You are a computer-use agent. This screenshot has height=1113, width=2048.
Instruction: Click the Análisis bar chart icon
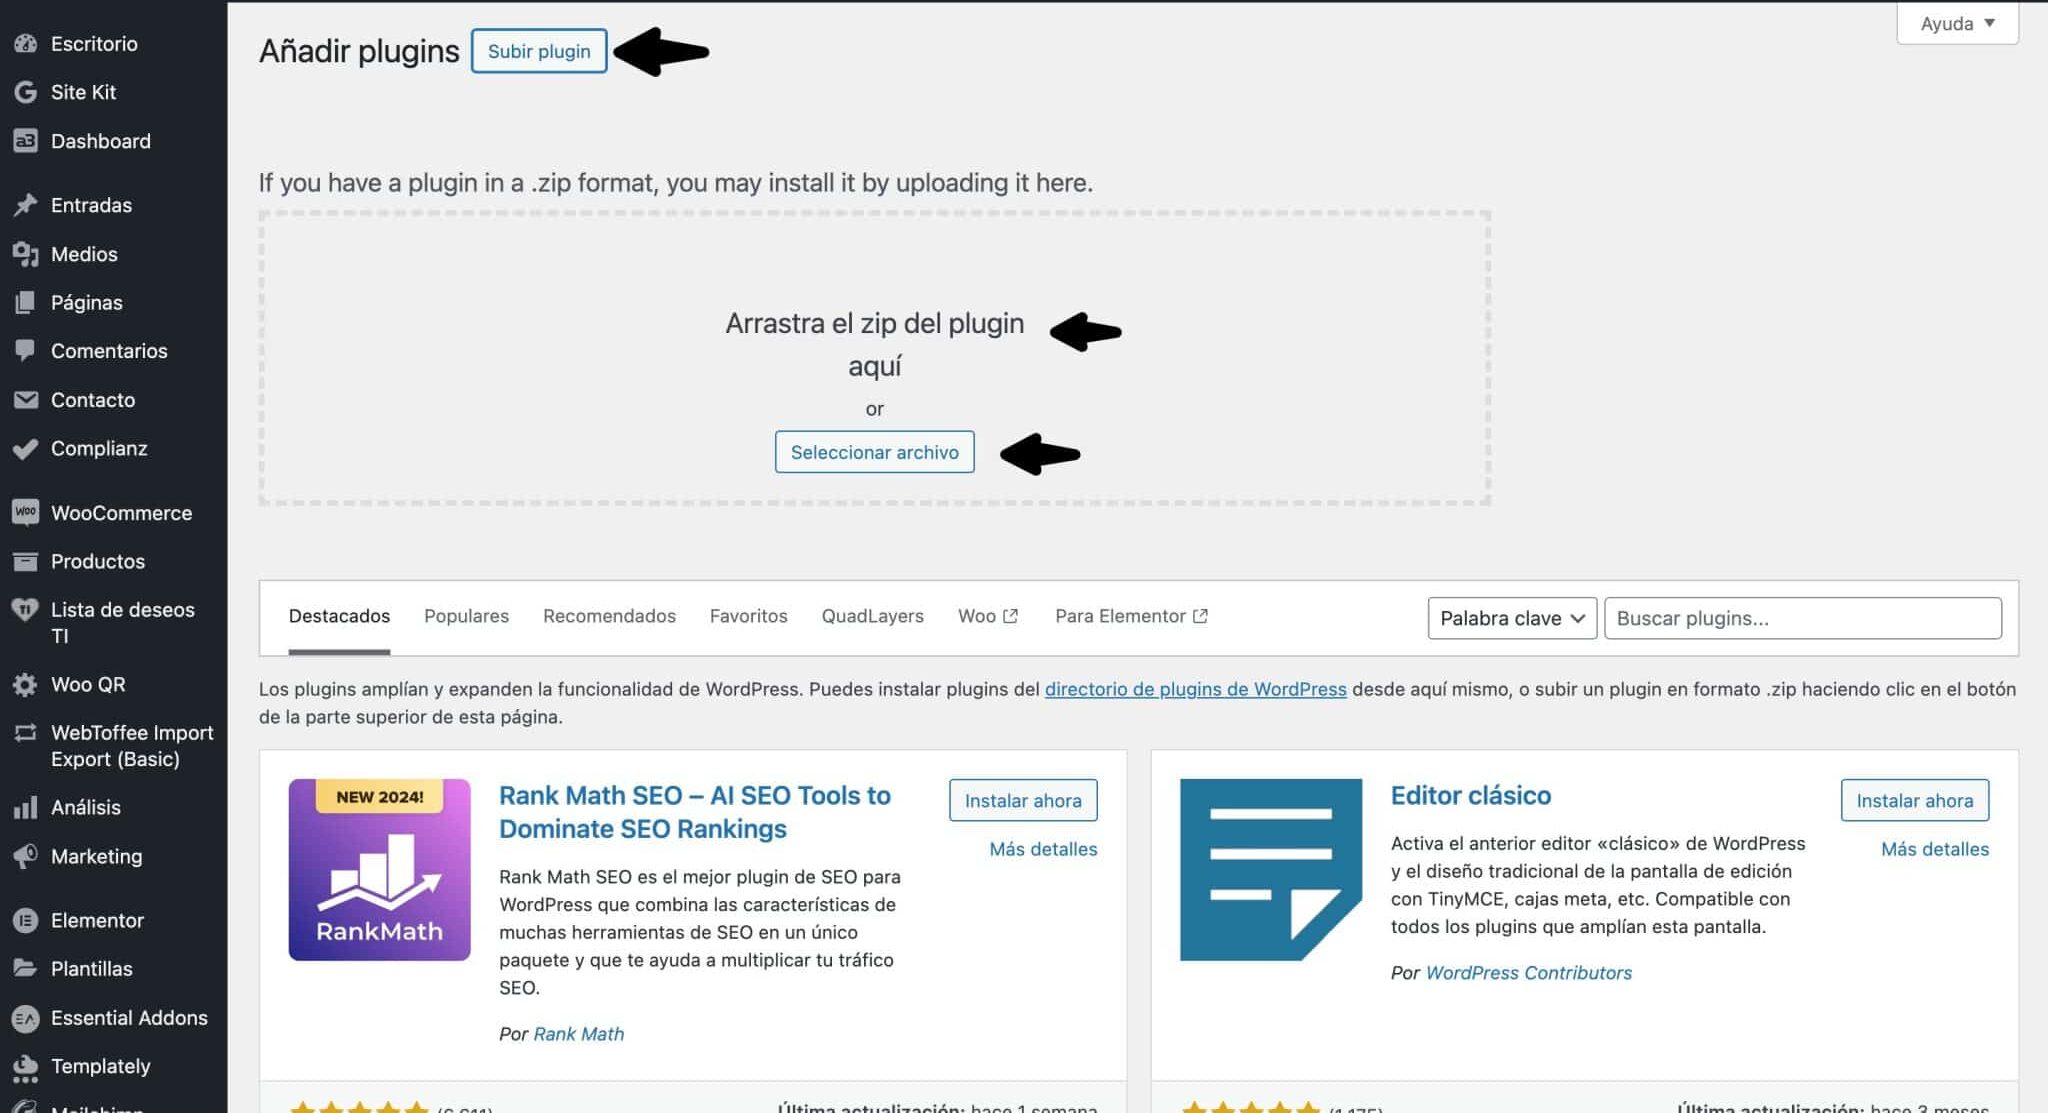point(26,807)
